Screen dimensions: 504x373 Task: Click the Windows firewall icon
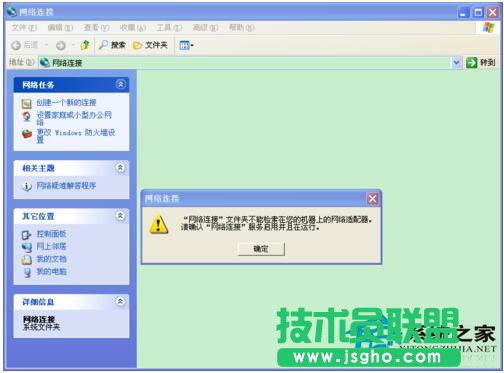27,134
